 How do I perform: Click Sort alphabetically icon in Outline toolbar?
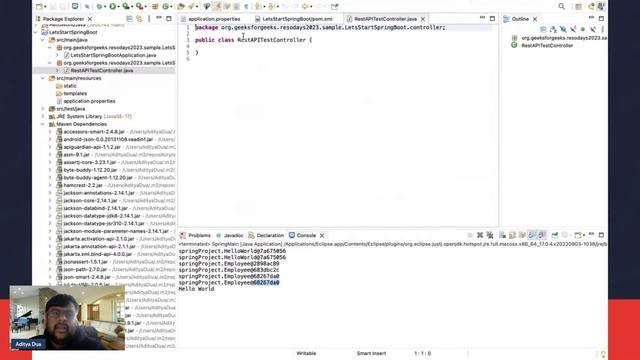click(x=553, y=29)
